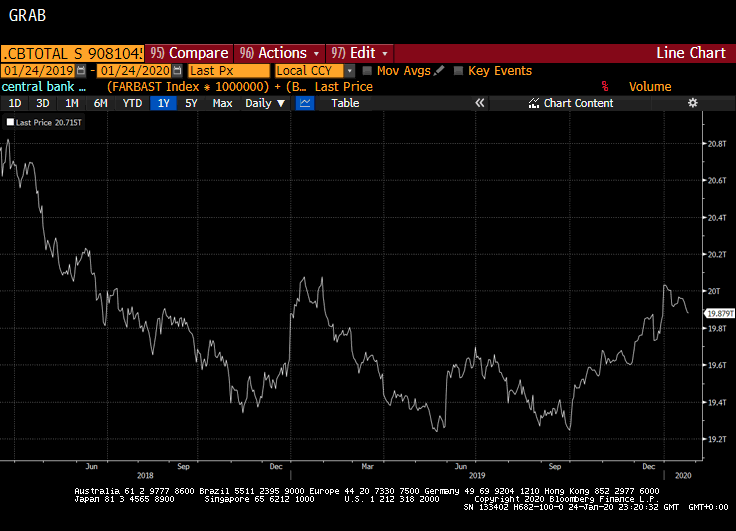Click the 20.8T axis label
This screenshot has height=531, width=736.
(x=717, y=144)
